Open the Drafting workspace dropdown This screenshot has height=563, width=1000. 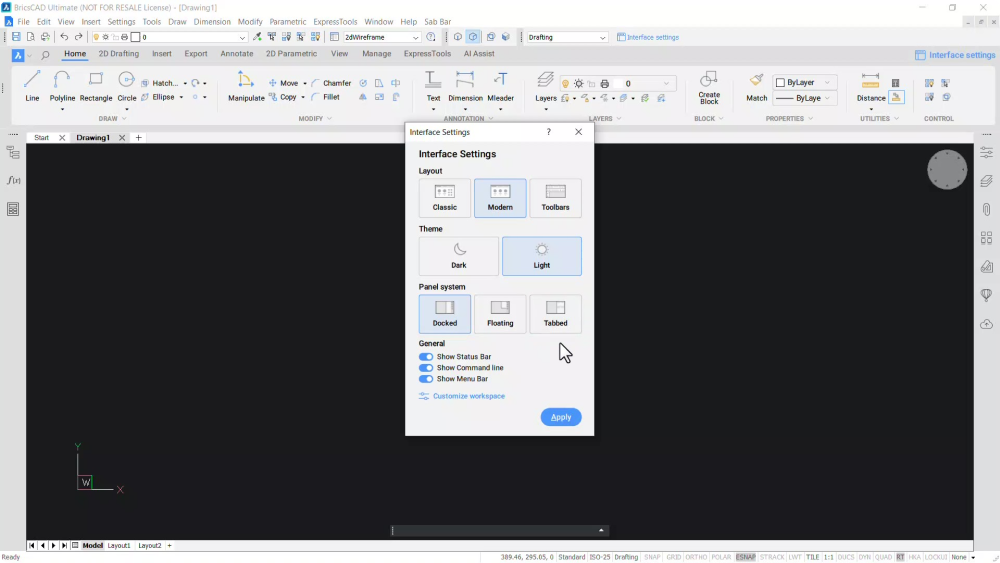(566, 37)
